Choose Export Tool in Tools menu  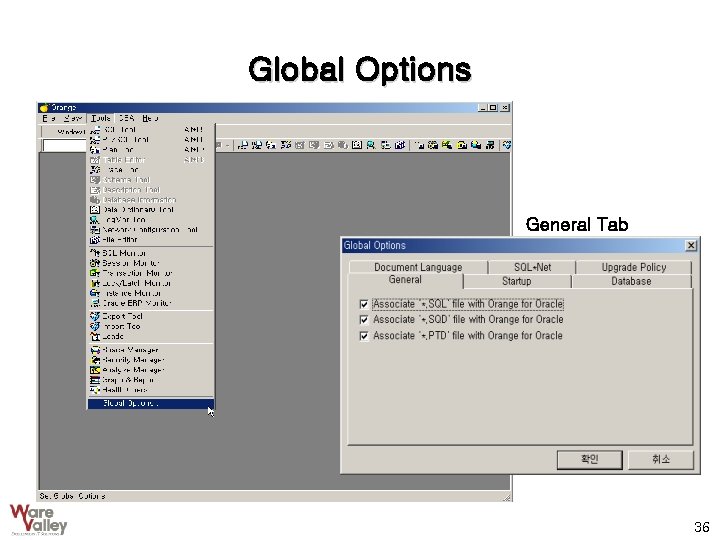[151, 316]
